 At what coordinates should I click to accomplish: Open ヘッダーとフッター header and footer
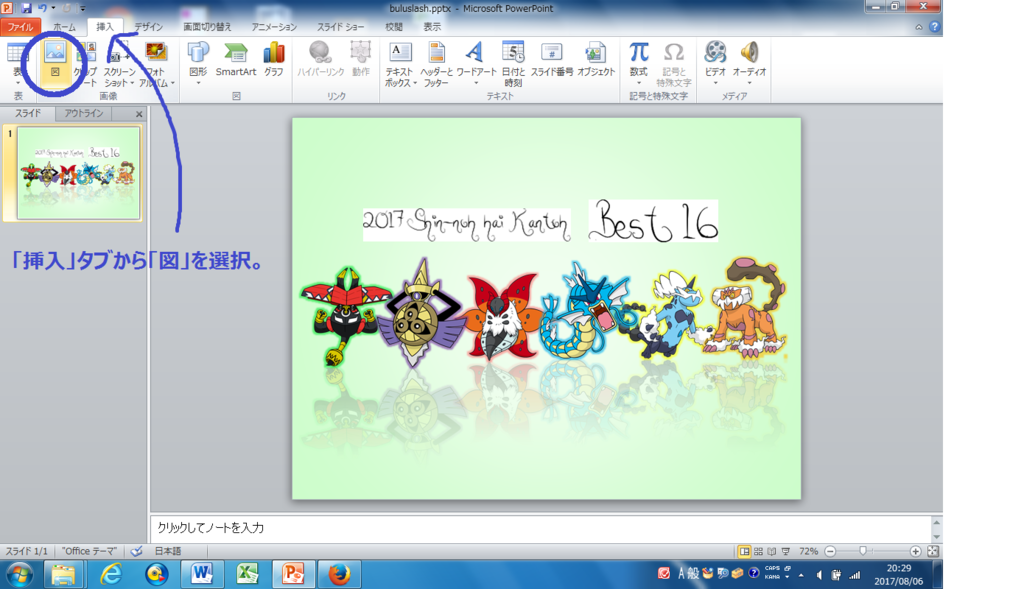click(x=436, y=63)
